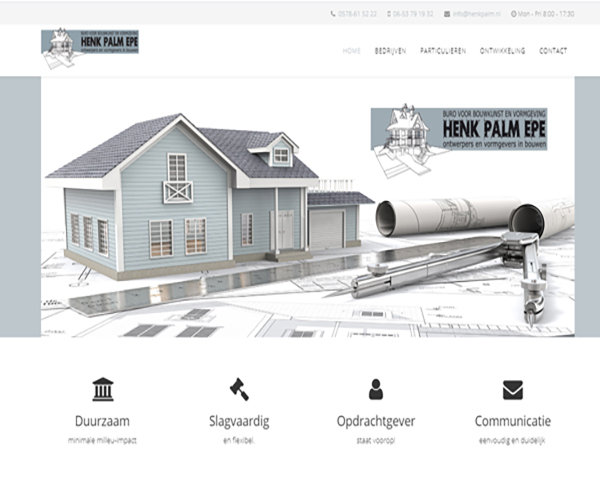Open the Home menu item

(351, 50)
